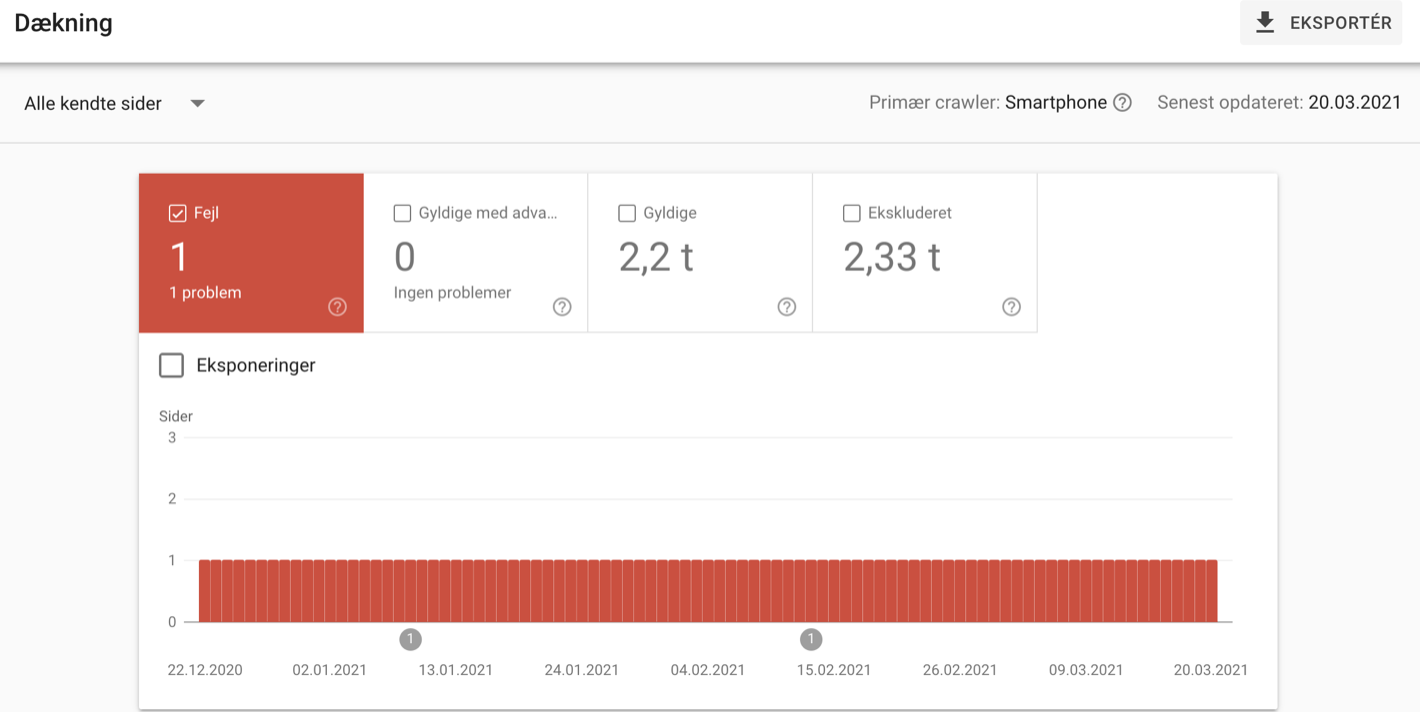1420x712 pixels.
Task: Click the 1 problem label
Action: coord(205,293)
